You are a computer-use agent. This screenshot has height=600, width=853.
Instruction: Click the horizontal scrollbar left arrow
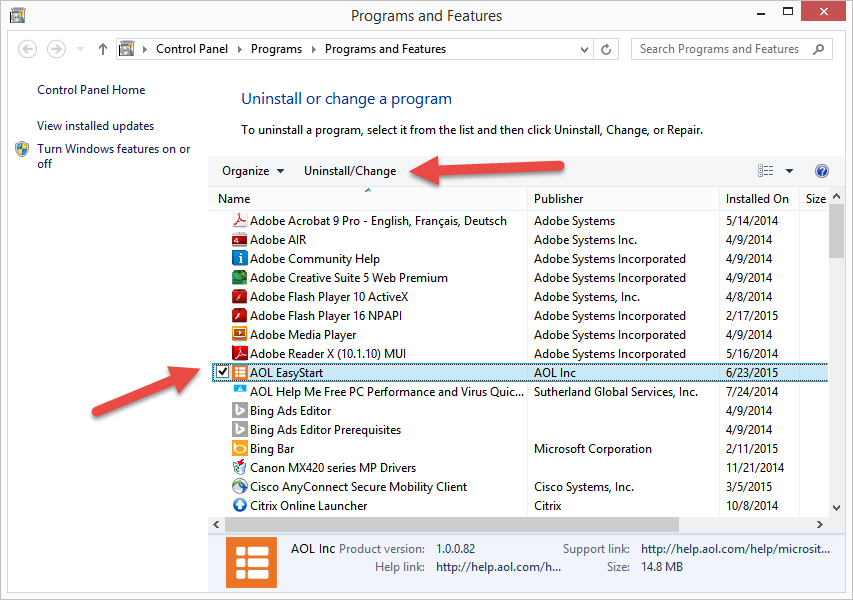click(x=217, y=524)
